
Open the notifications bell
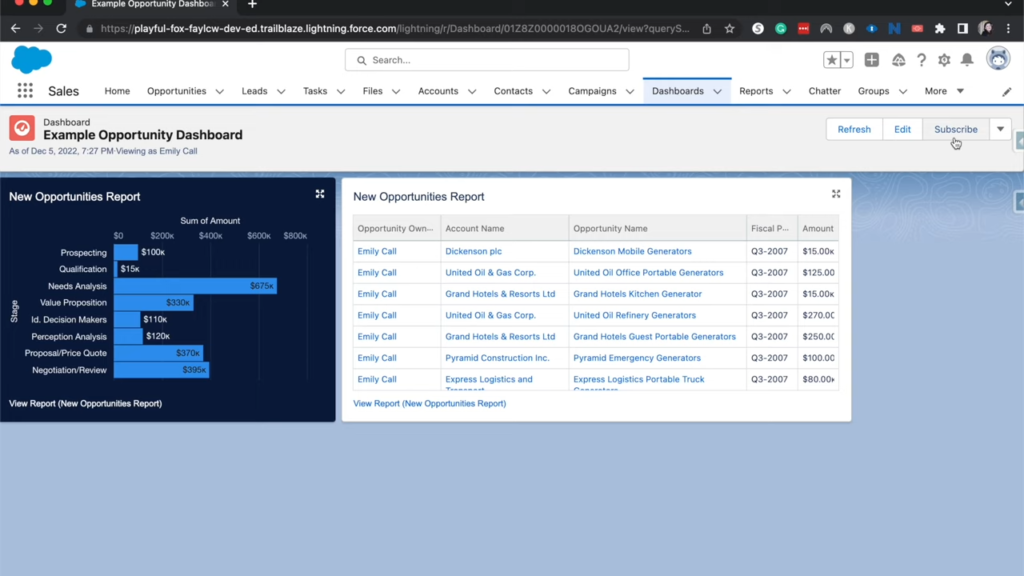966,60
